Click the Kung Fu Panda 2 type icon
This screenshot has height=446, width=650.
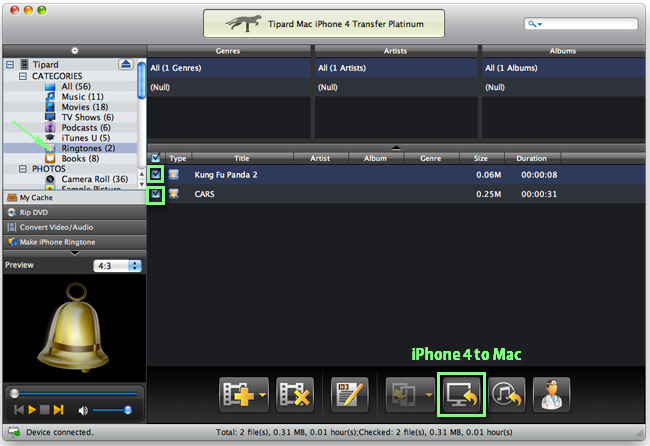tap(174, 175)
